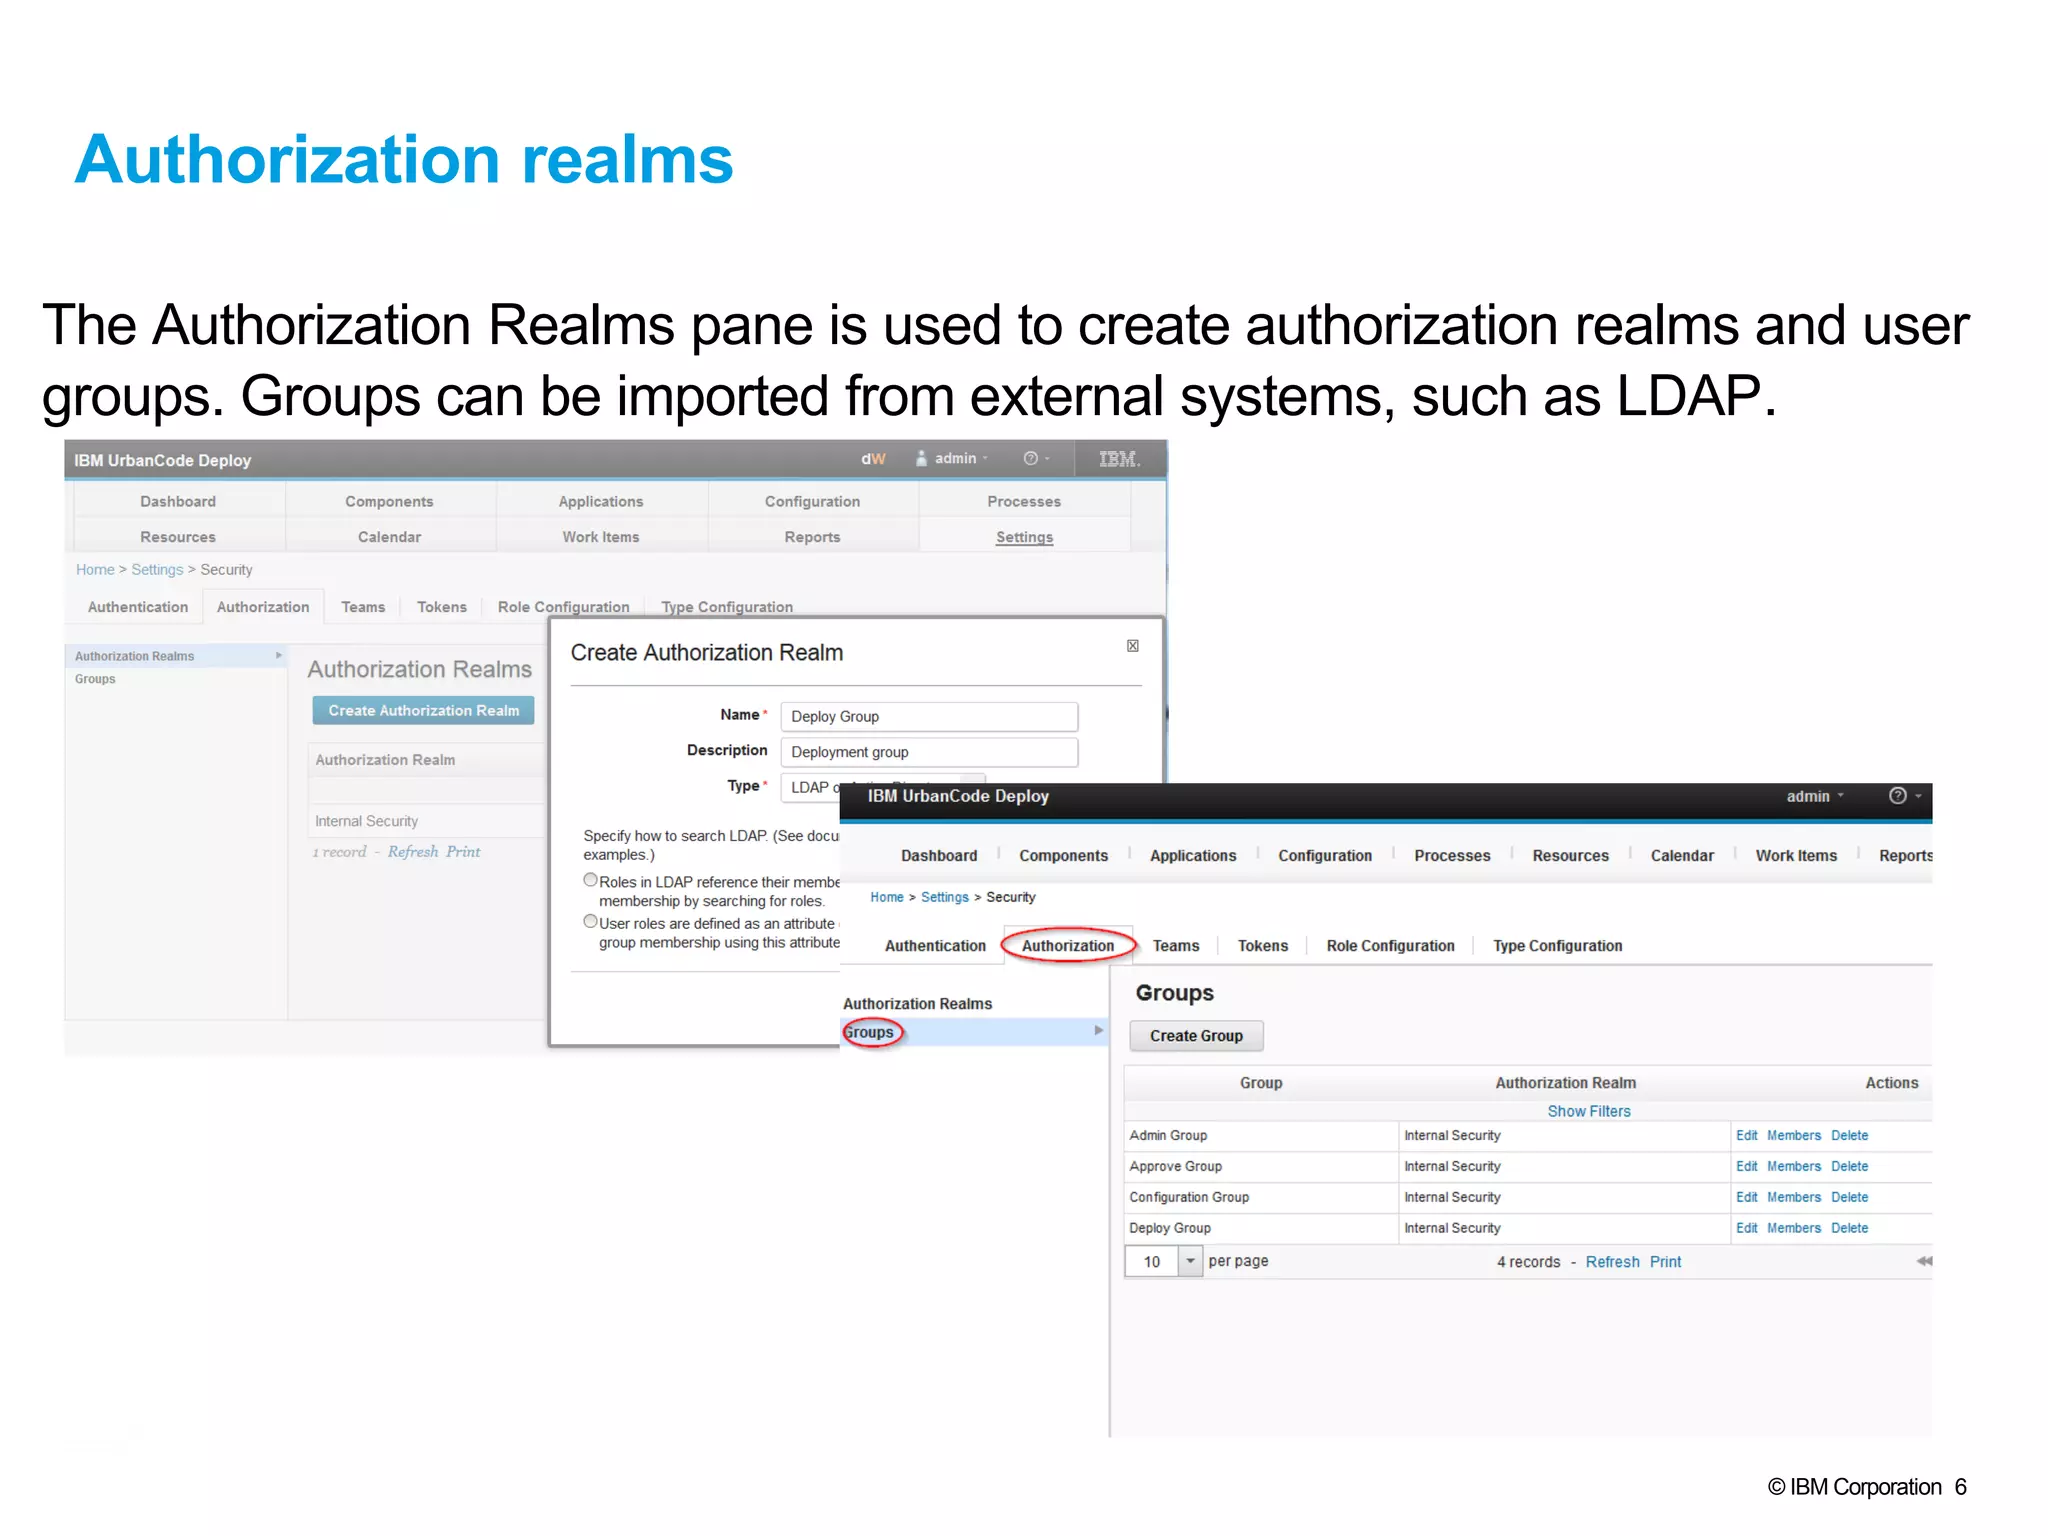Screen dimensions: 2048x1536
Task: Click the Group column header
Action: click(x=1260, y=1083)
